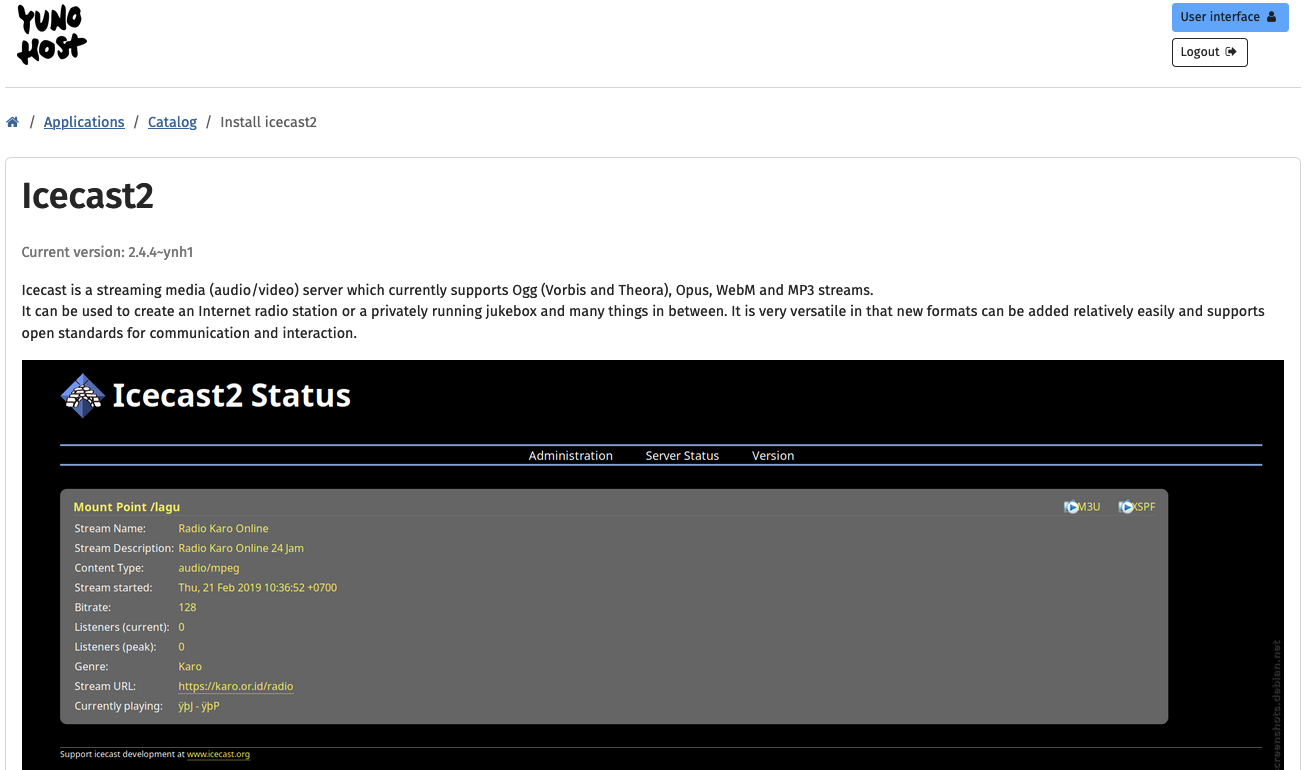Screen dimensions: 1315x770
Task: Click the Mount Point /lagu heading
Action: tap(127, 507)
